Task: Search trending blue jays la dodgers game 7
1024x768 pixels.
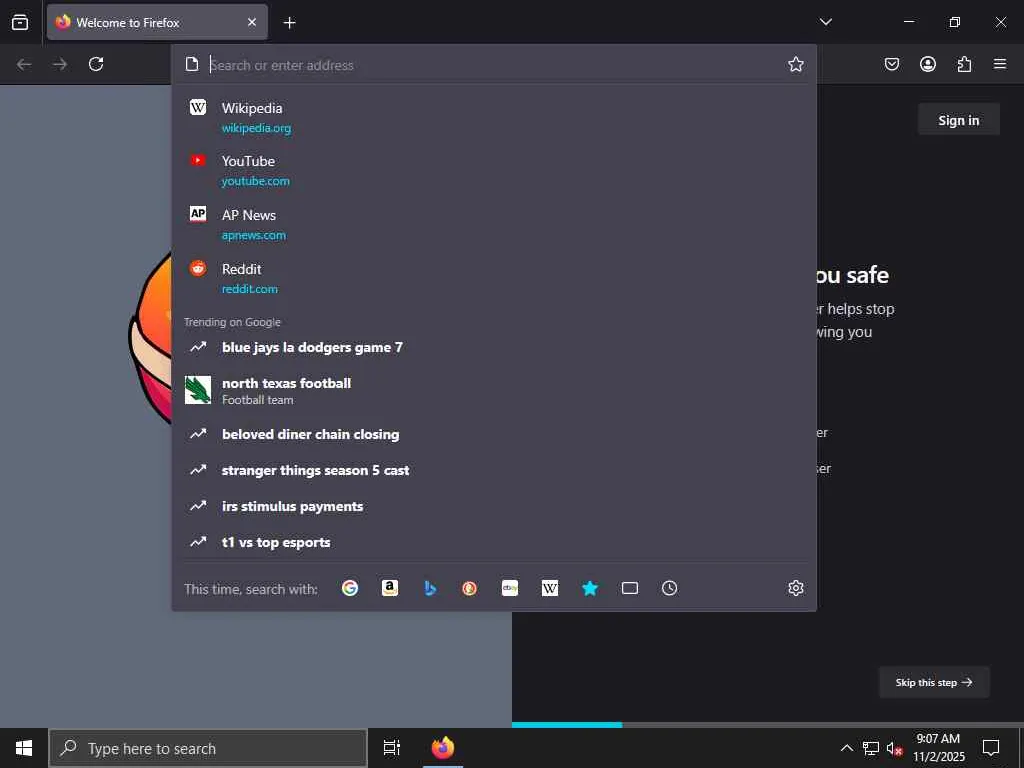Action: pyautogui.click(x=494, y=347)
